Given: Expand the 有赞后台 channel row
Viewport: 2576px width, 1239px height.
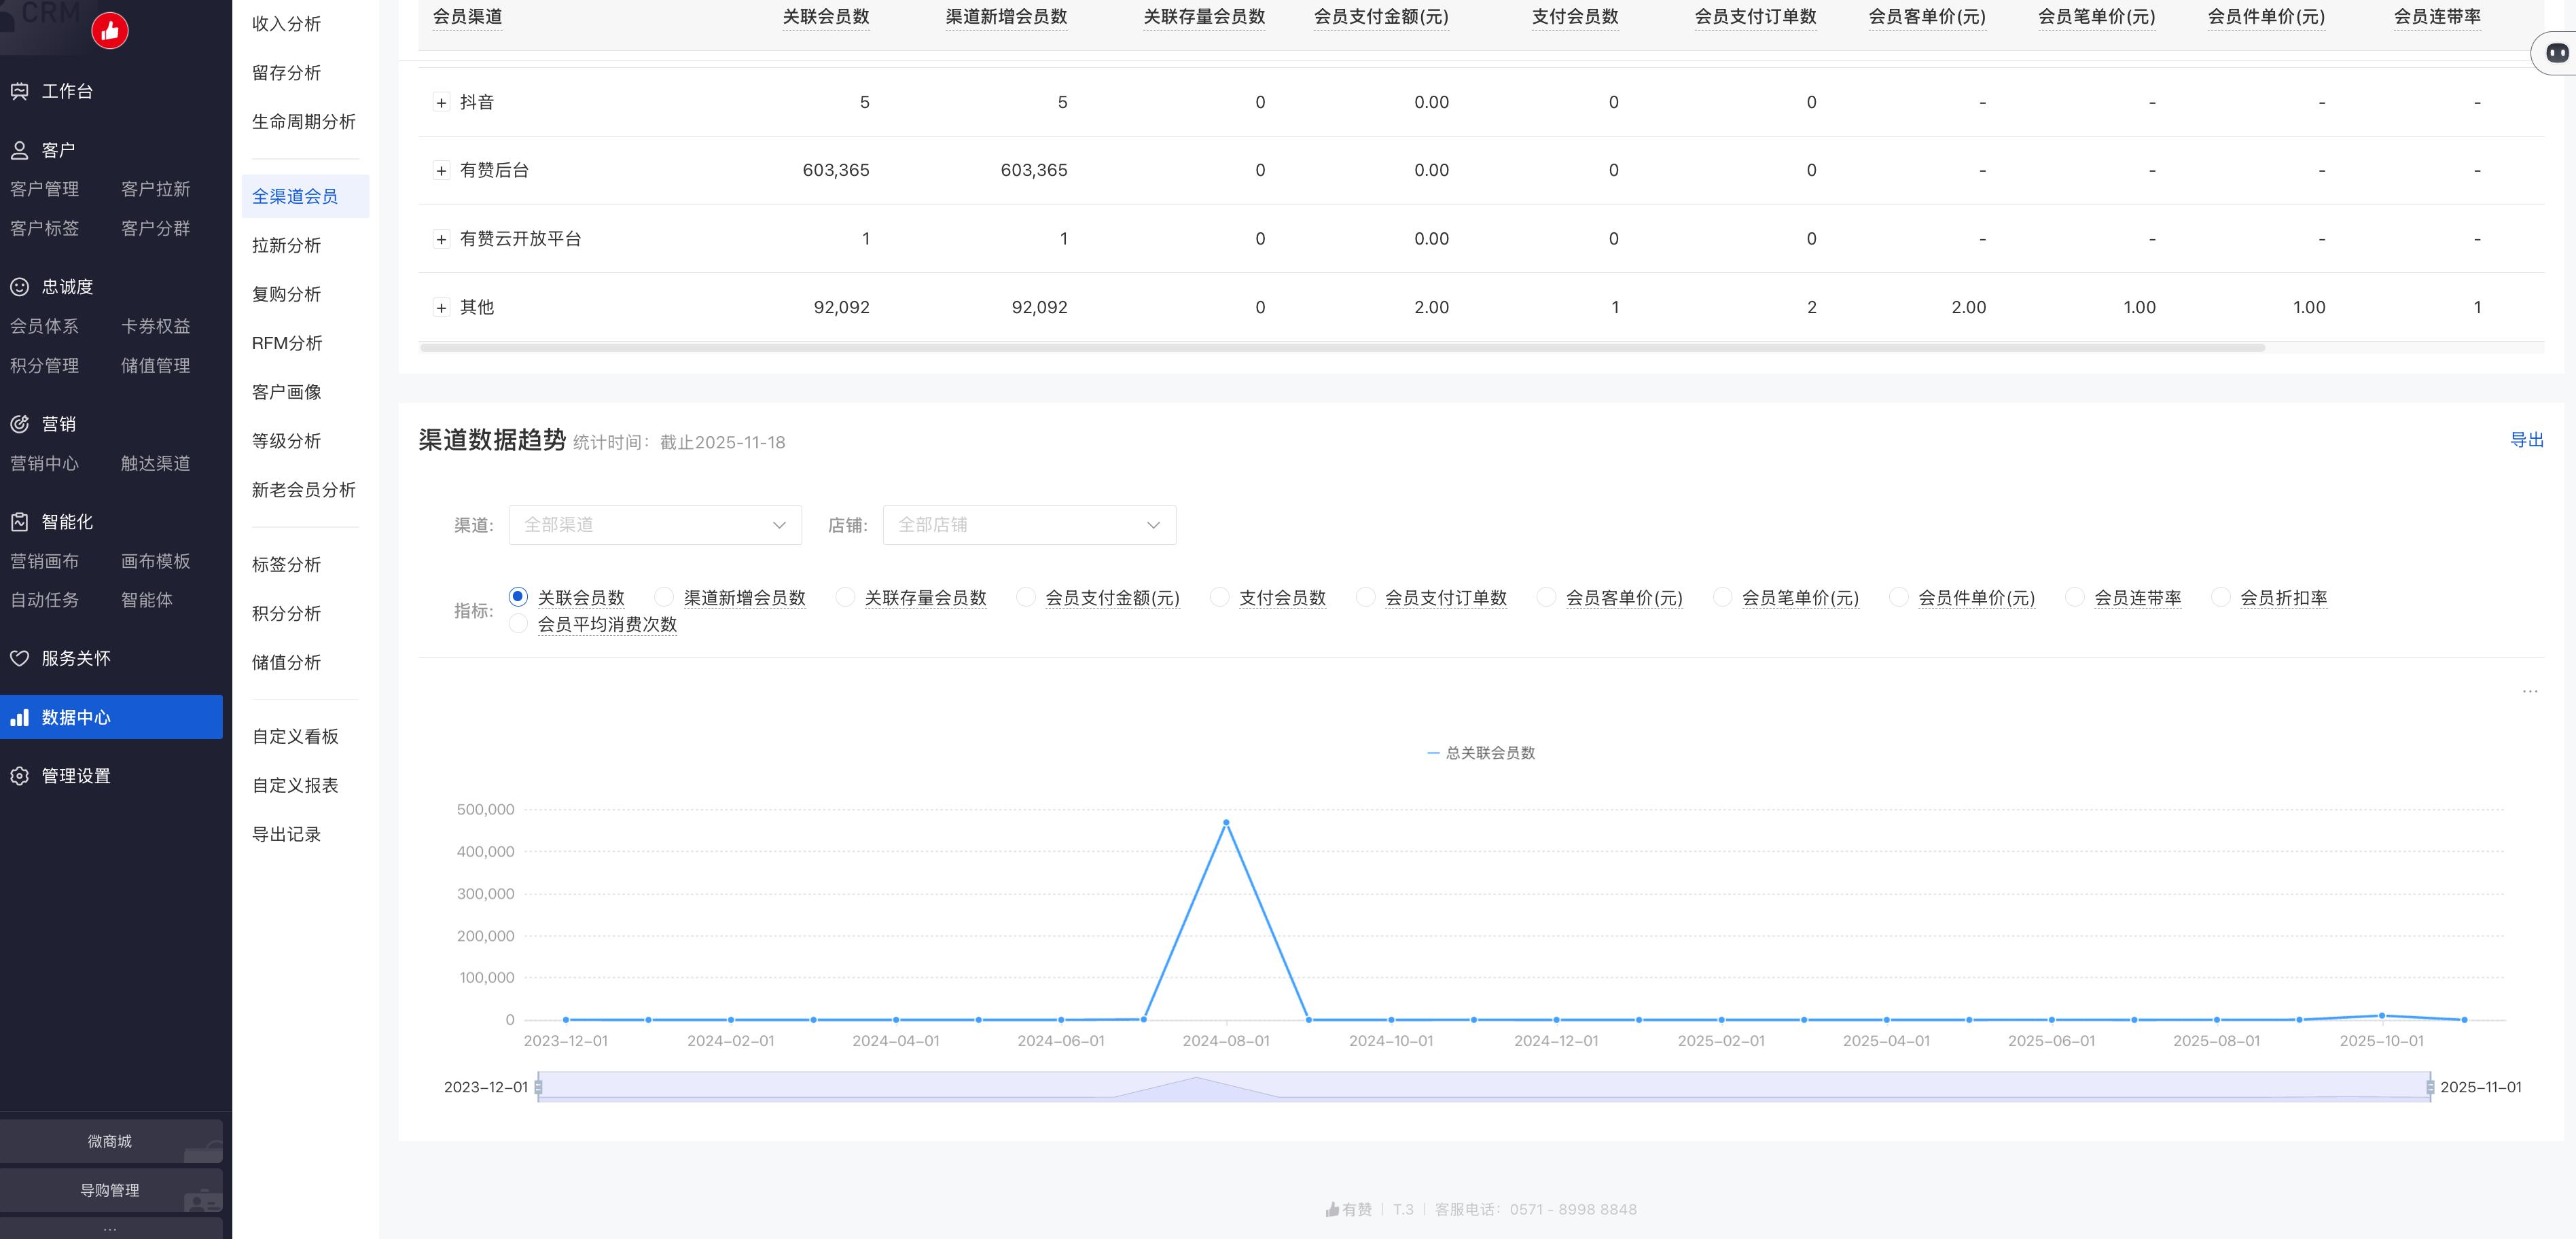Looking at the screenshot, I should point(441,171).
